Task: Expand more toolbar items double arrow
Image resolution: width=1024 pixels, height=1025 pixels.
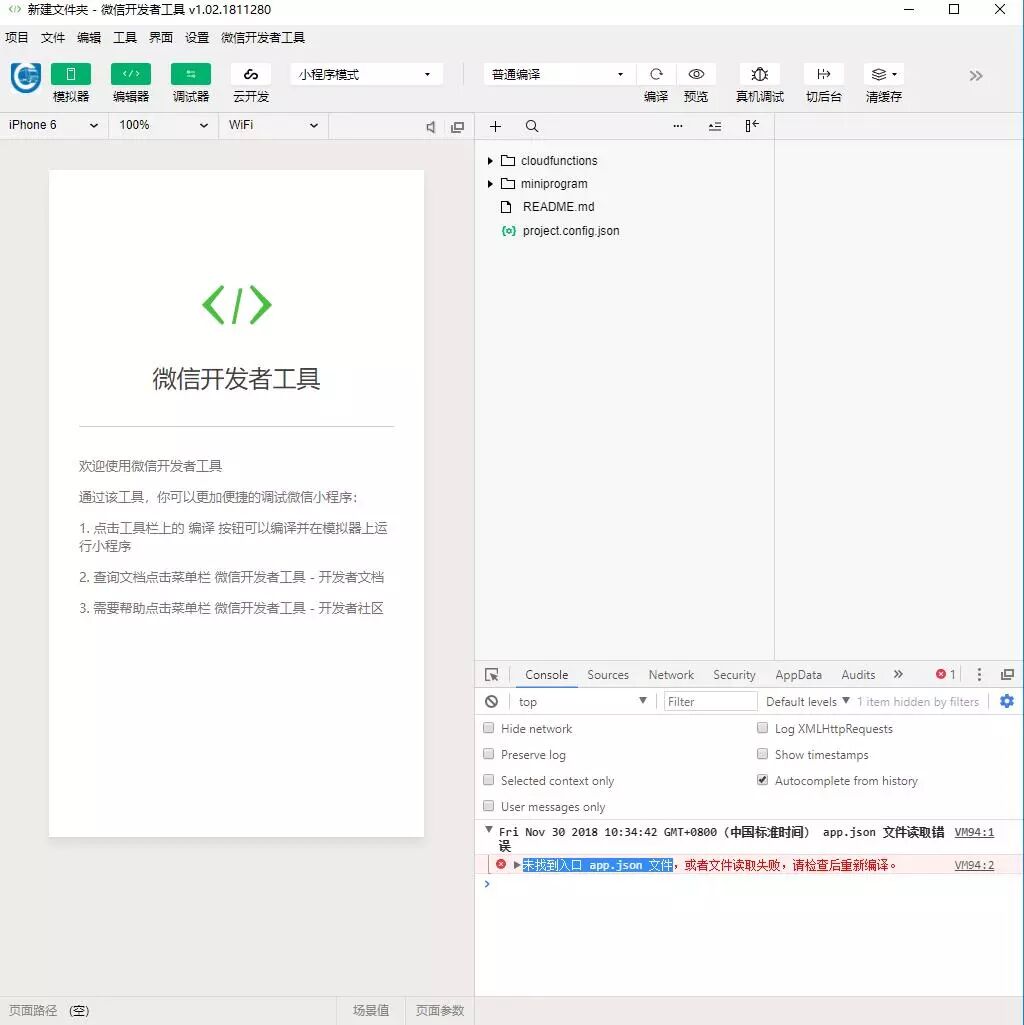Action: click(976, 76)
